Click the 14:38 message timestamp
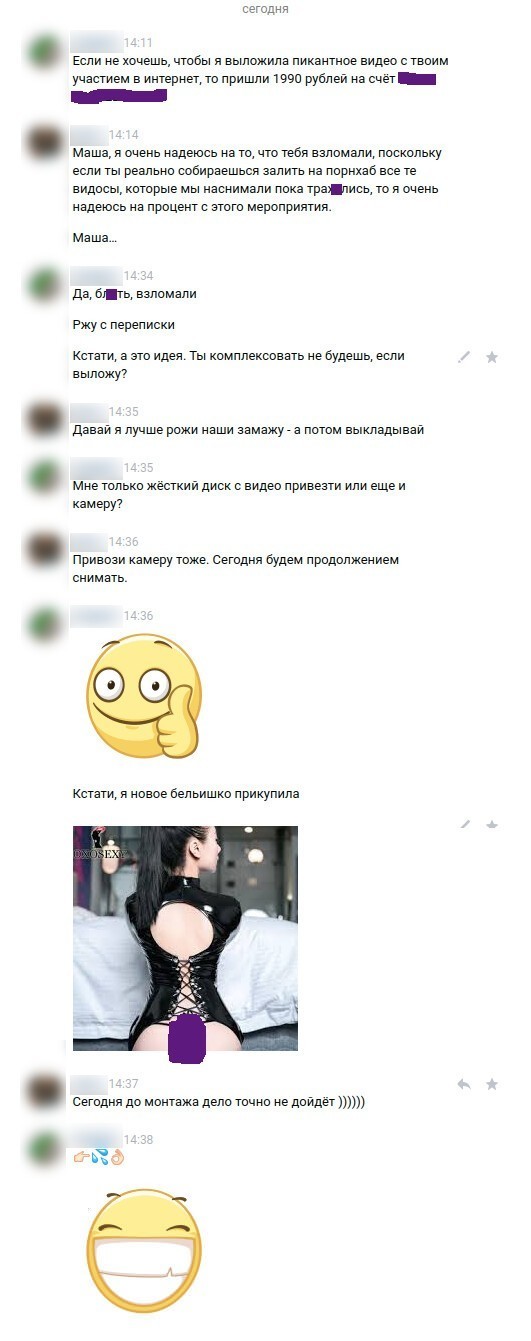 coord(138,1140)
